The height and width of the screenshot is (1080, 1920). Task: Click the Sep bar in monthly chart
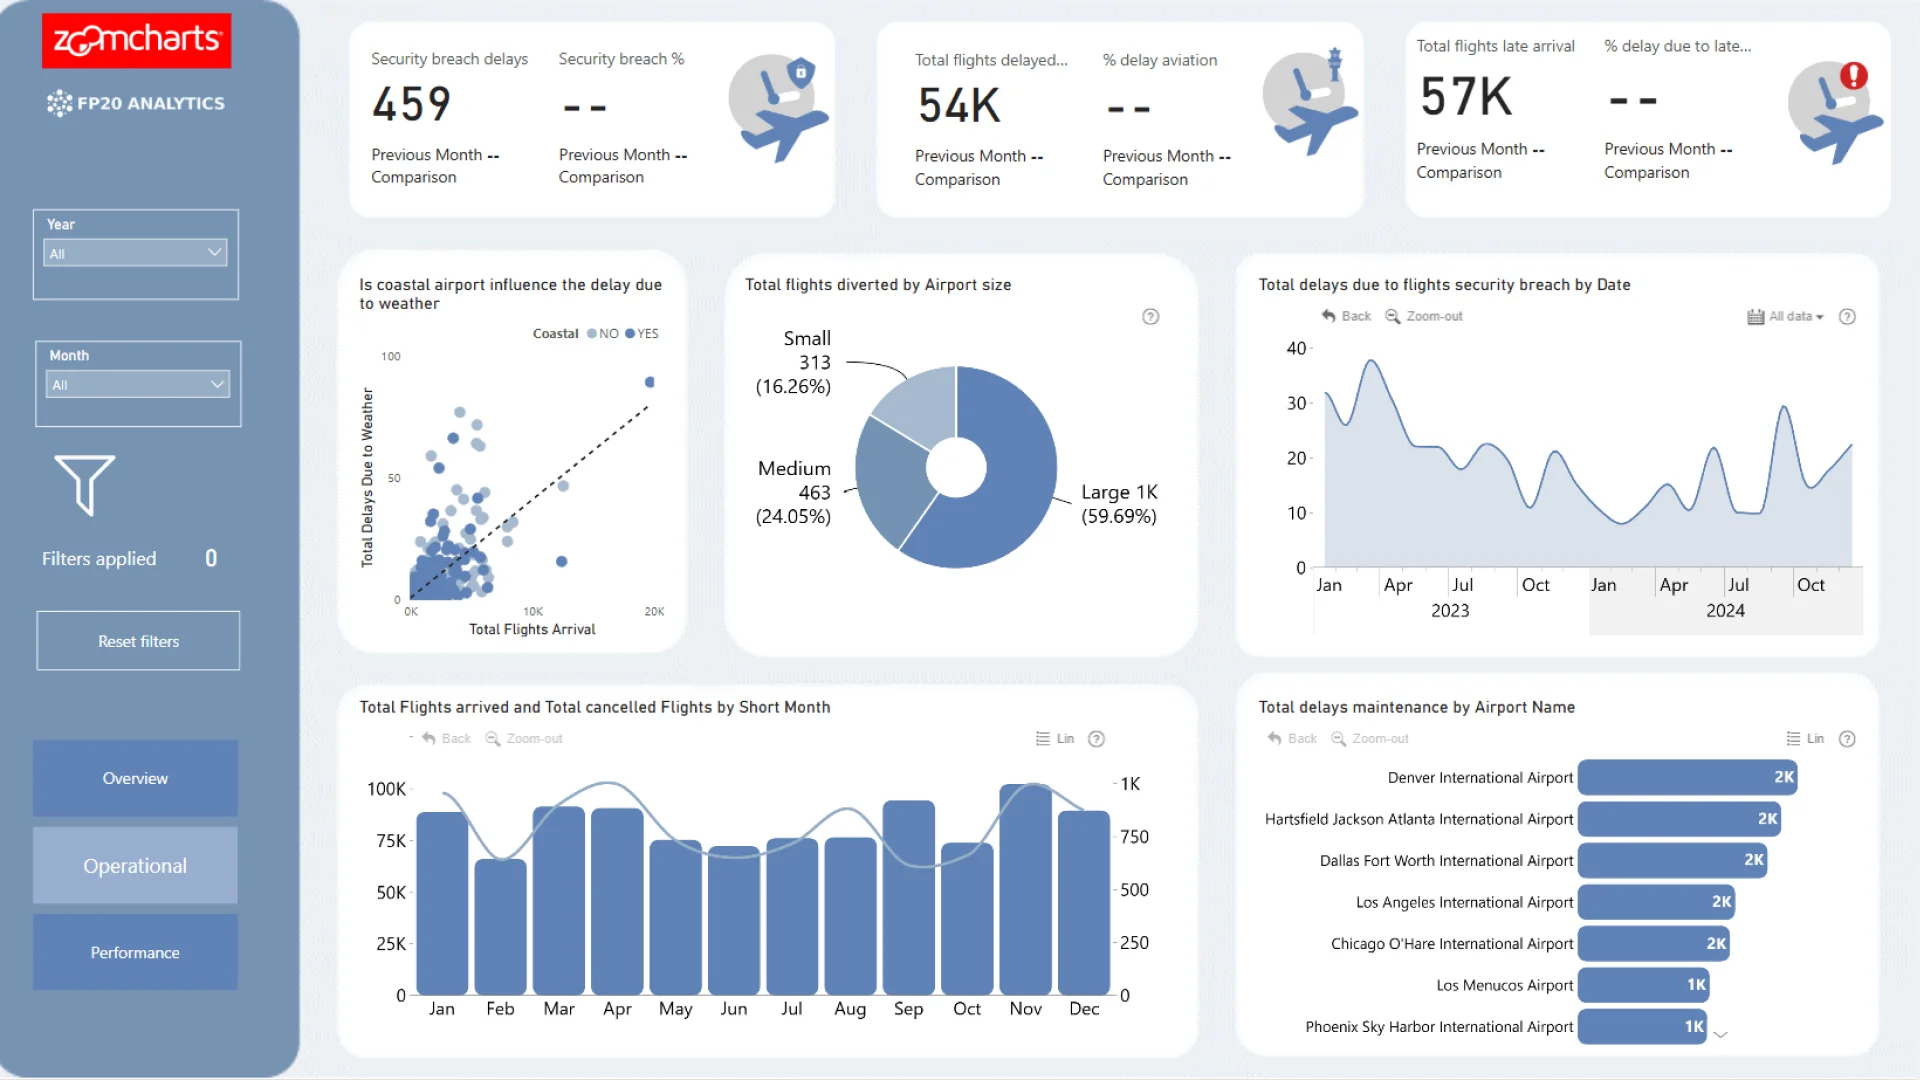click(909, 898)
